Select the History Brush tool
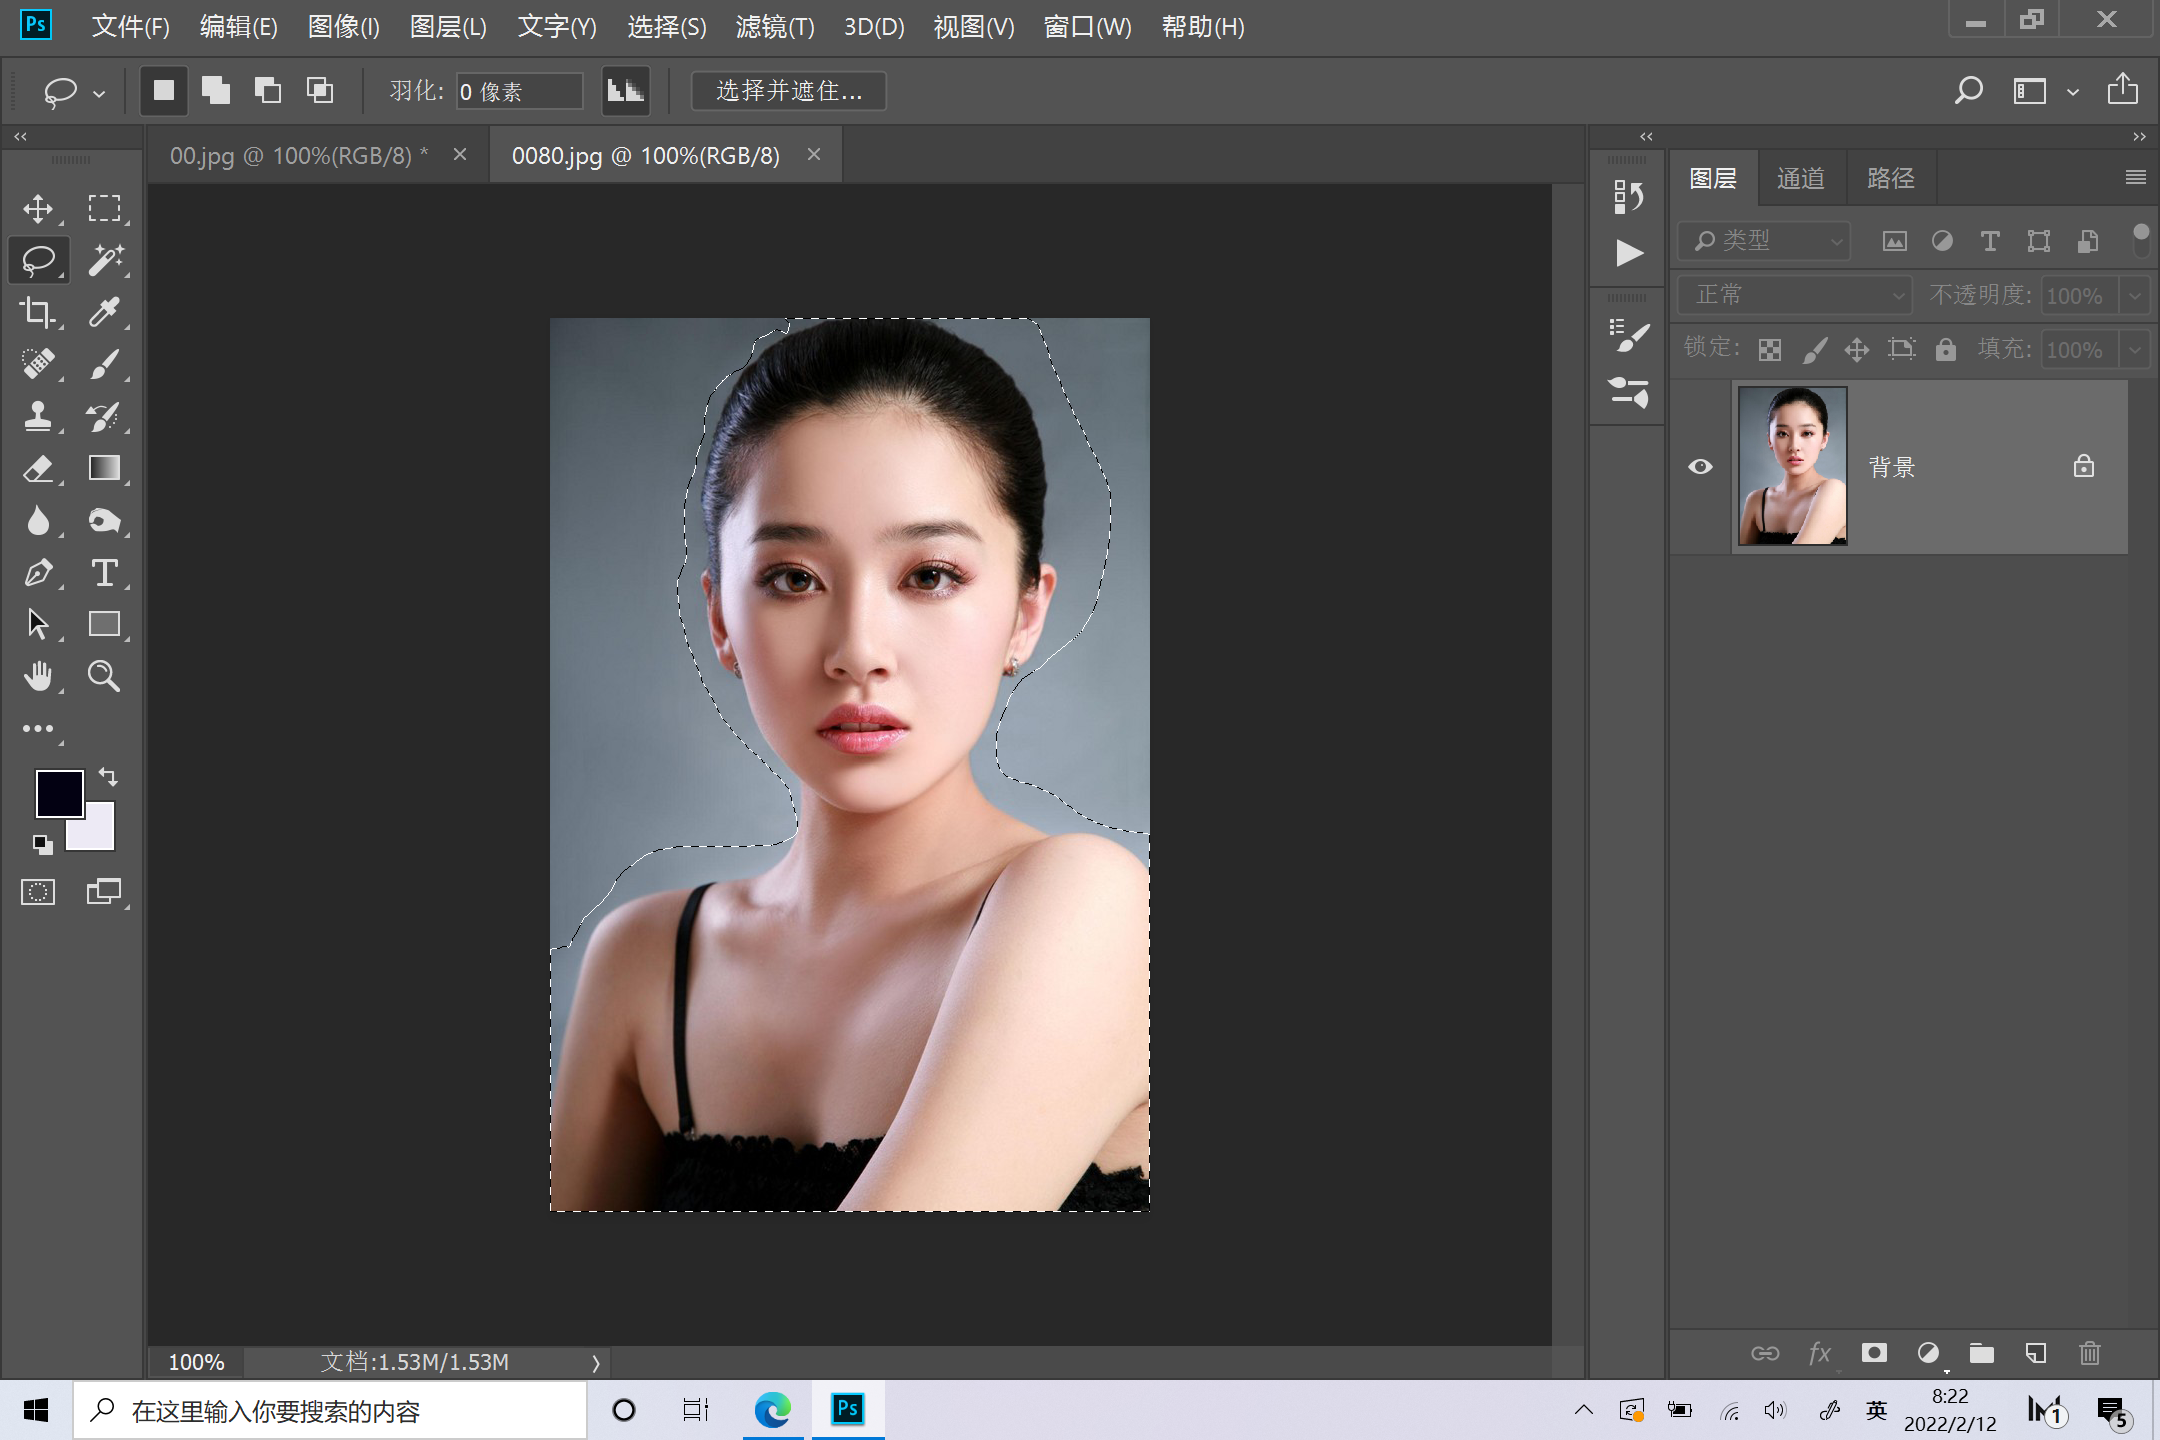 point(104,416)
